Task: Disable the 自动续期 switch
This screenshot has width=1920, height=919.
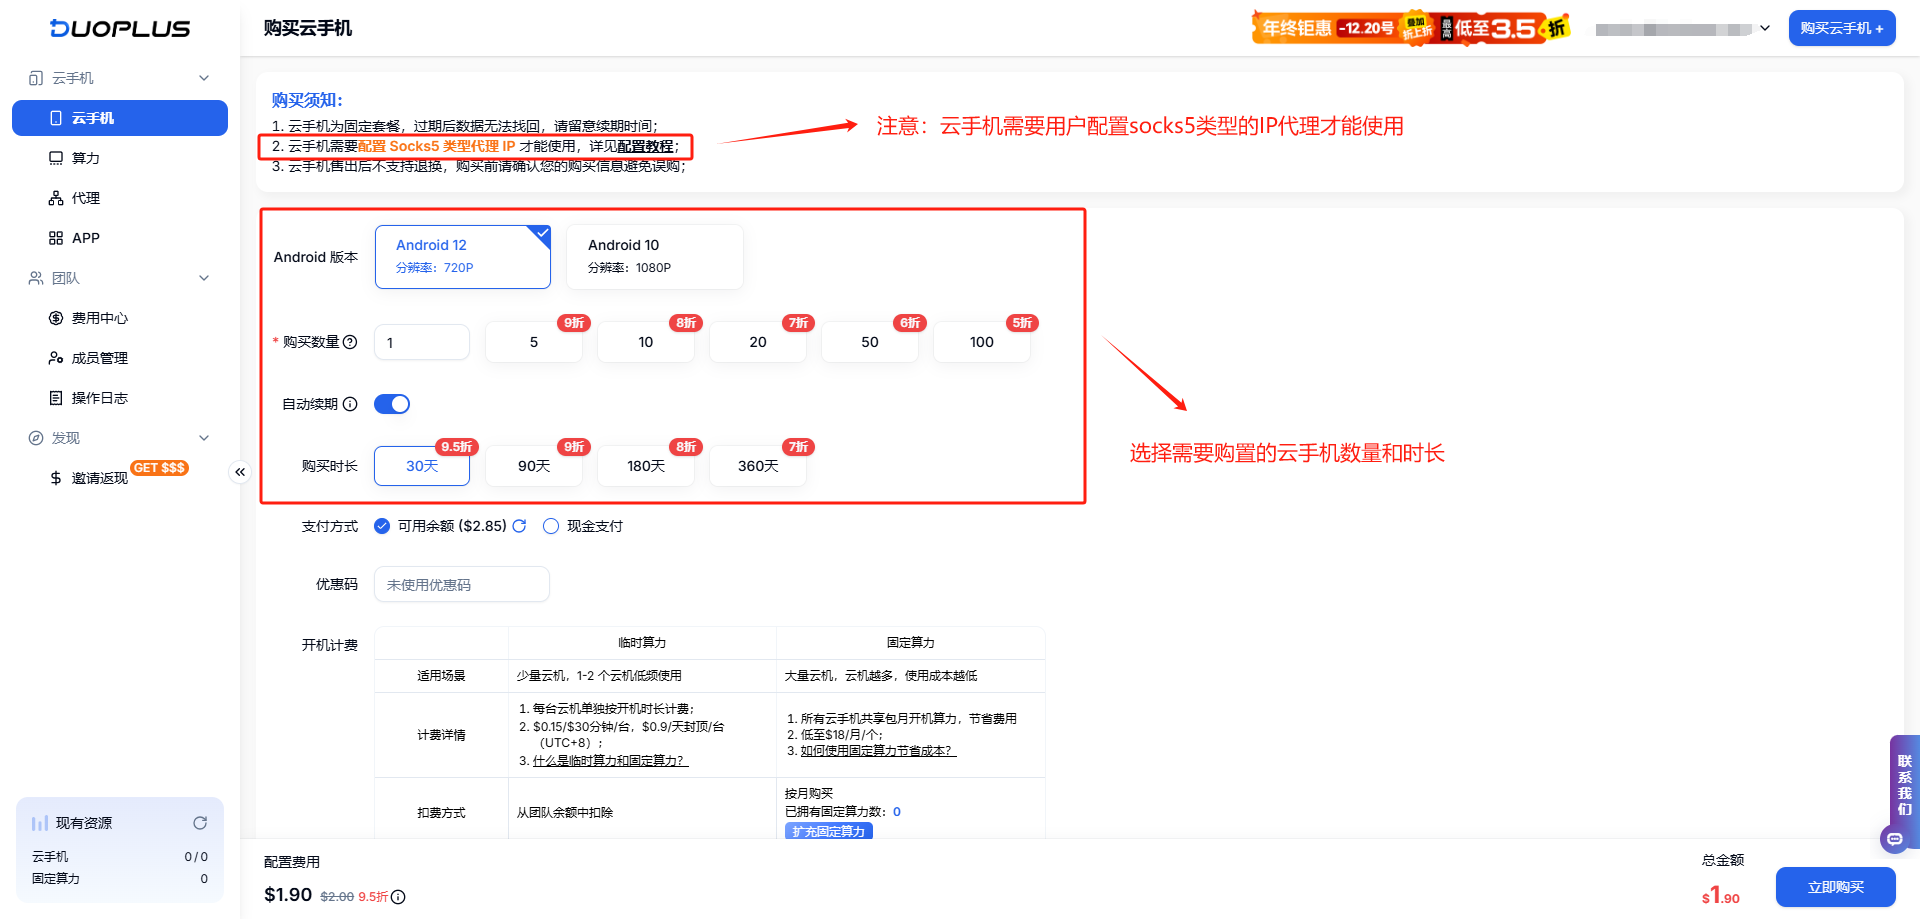Action: click(x=391, y=403)
